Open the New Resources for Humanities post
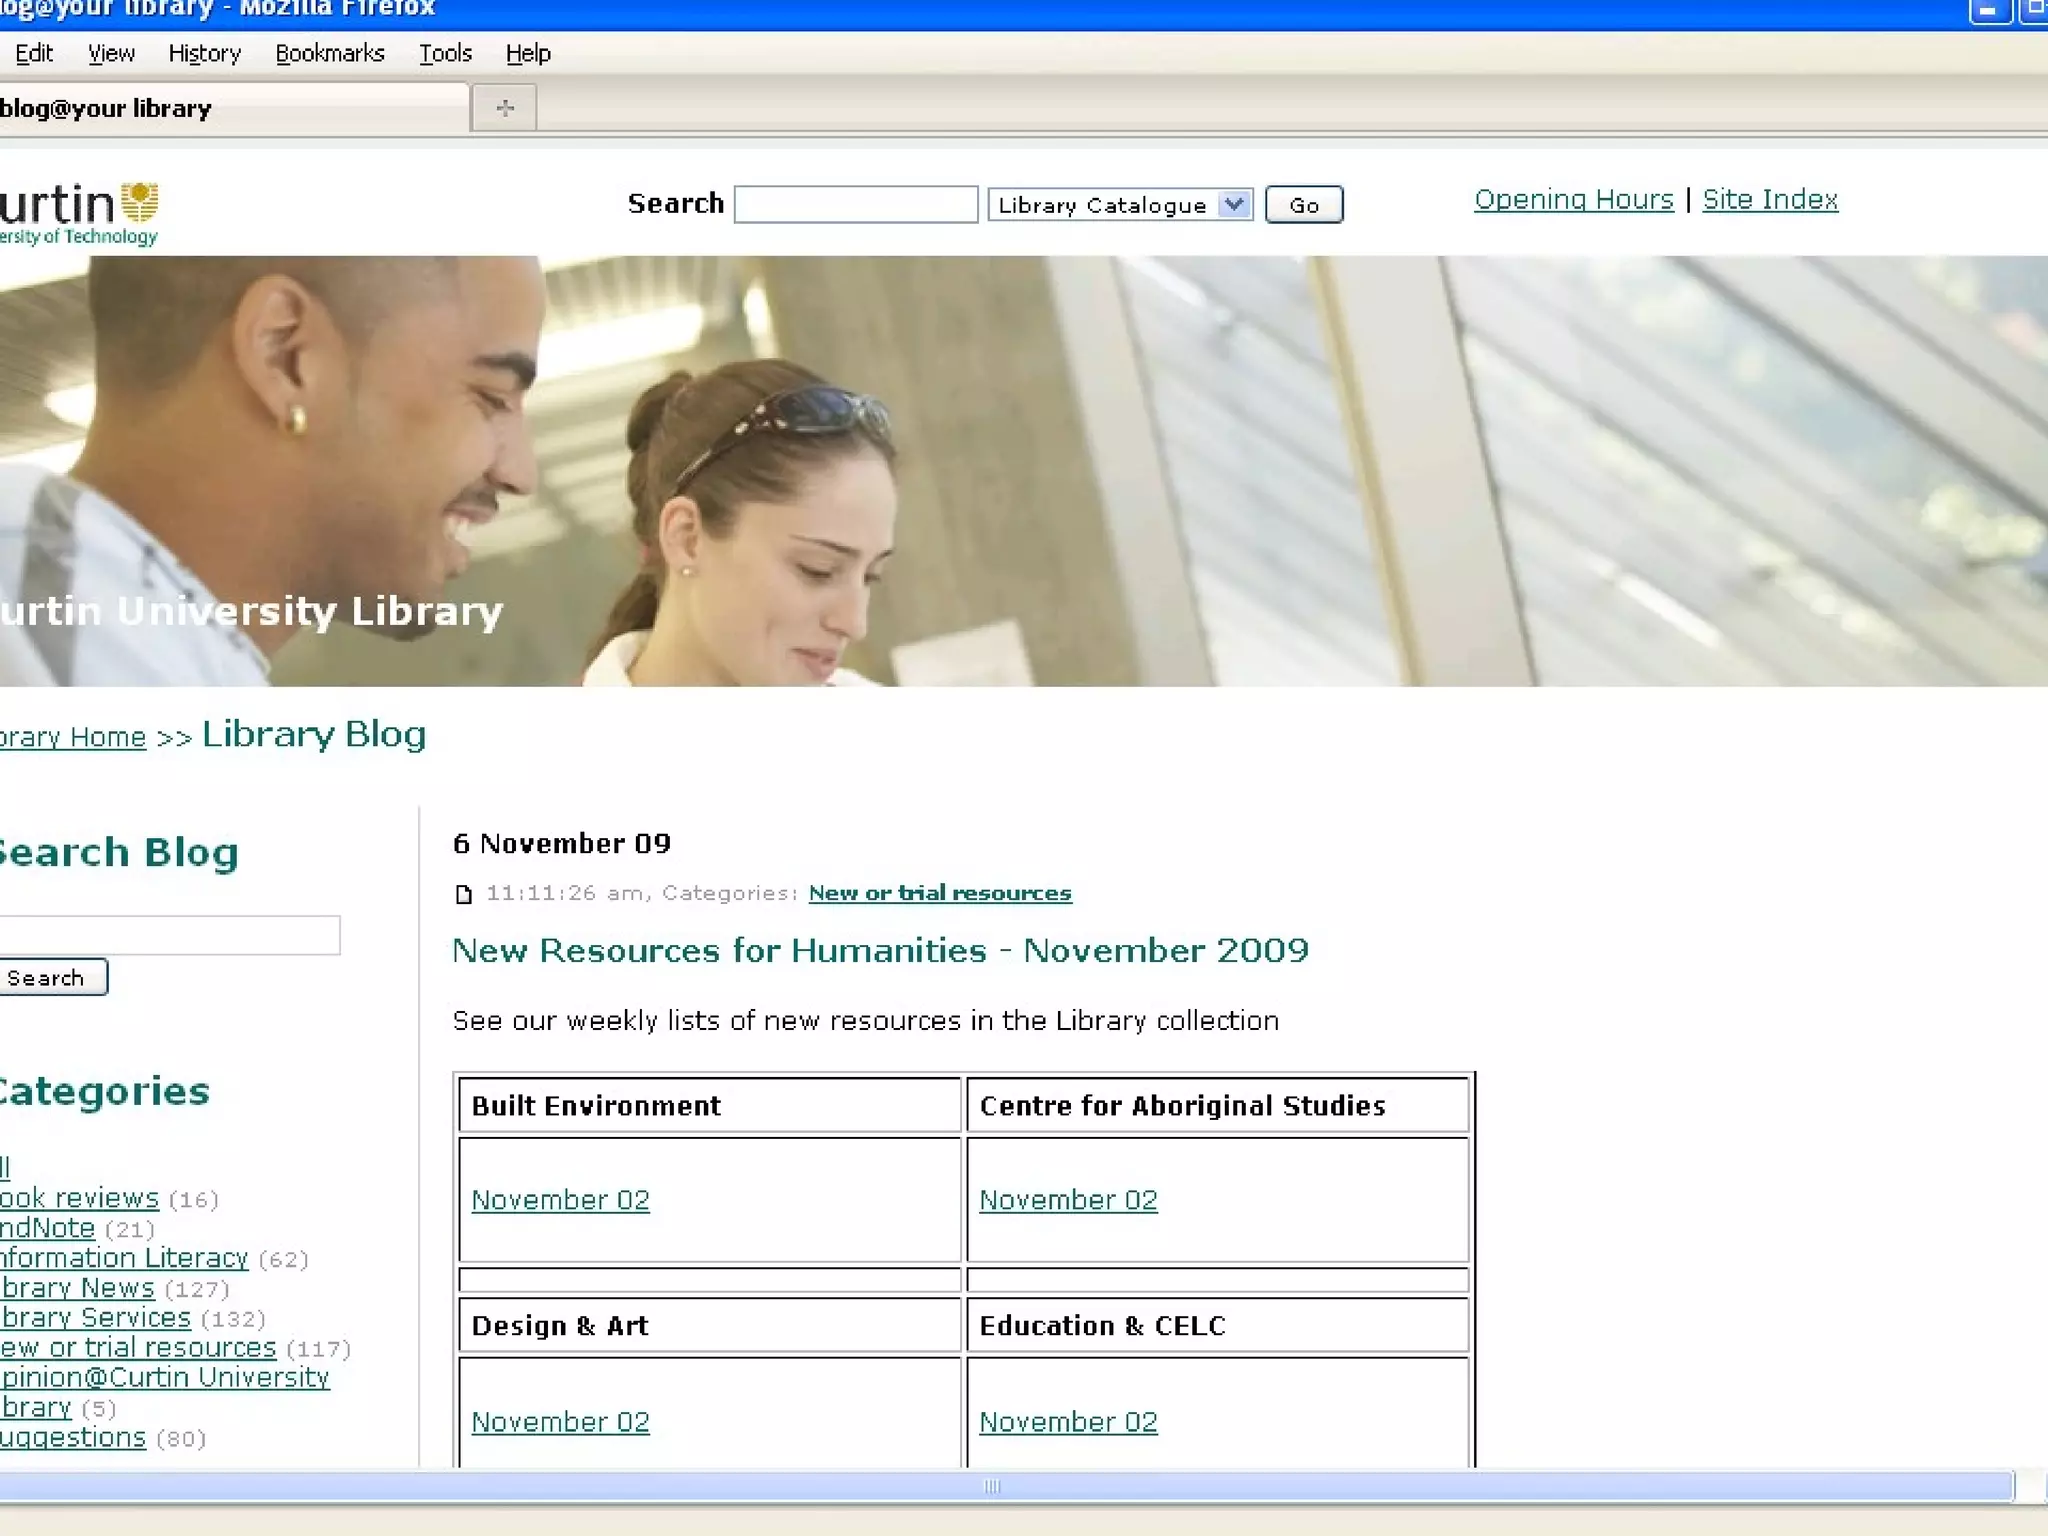The width and height of the screenshot is (2048, 1536). tap(879, 950)
